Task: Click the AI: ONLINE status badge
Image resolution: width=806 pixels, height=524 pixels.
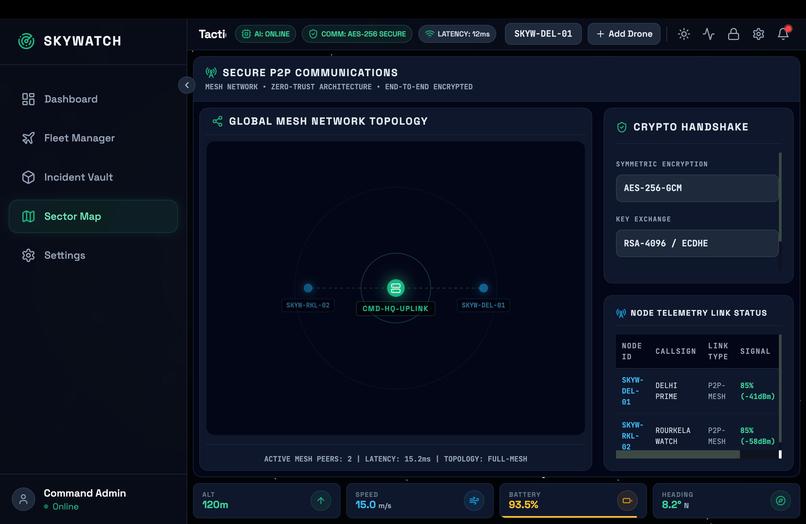Action: pos(266,34)
